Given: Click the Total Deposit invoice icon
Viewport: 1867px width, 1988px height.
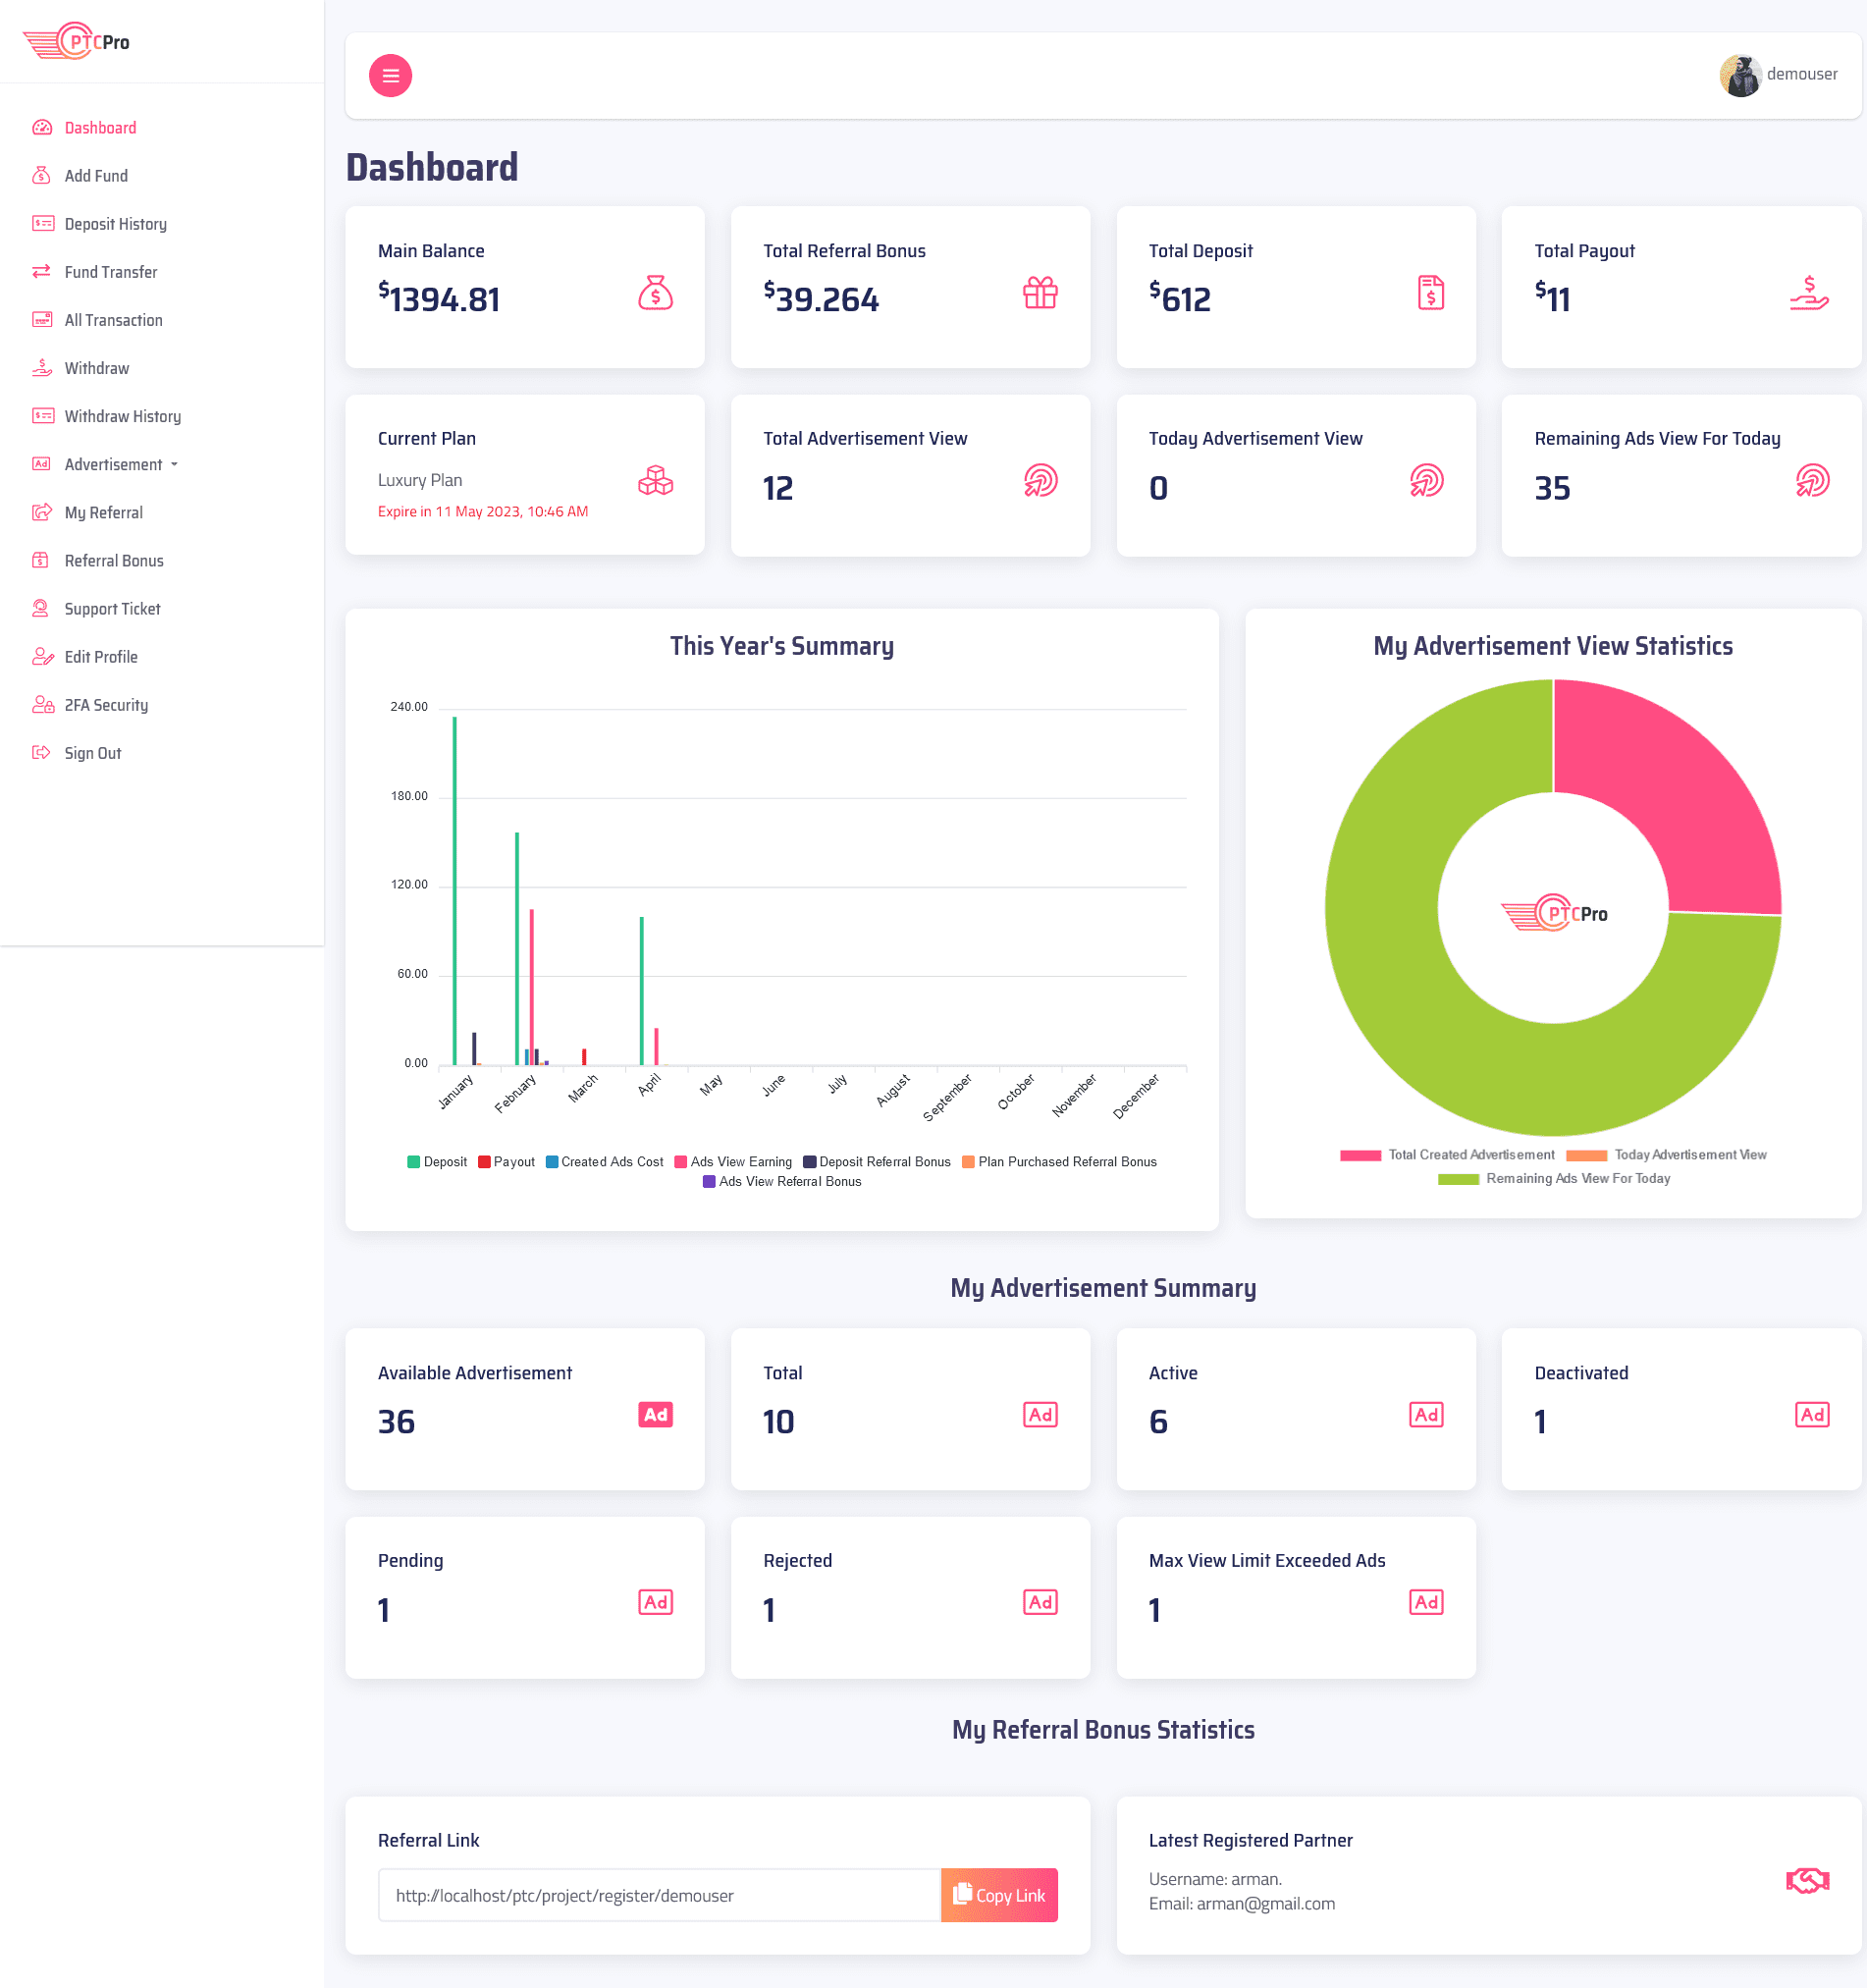Looking at the screenshot, I should [x=1430, y=293].
